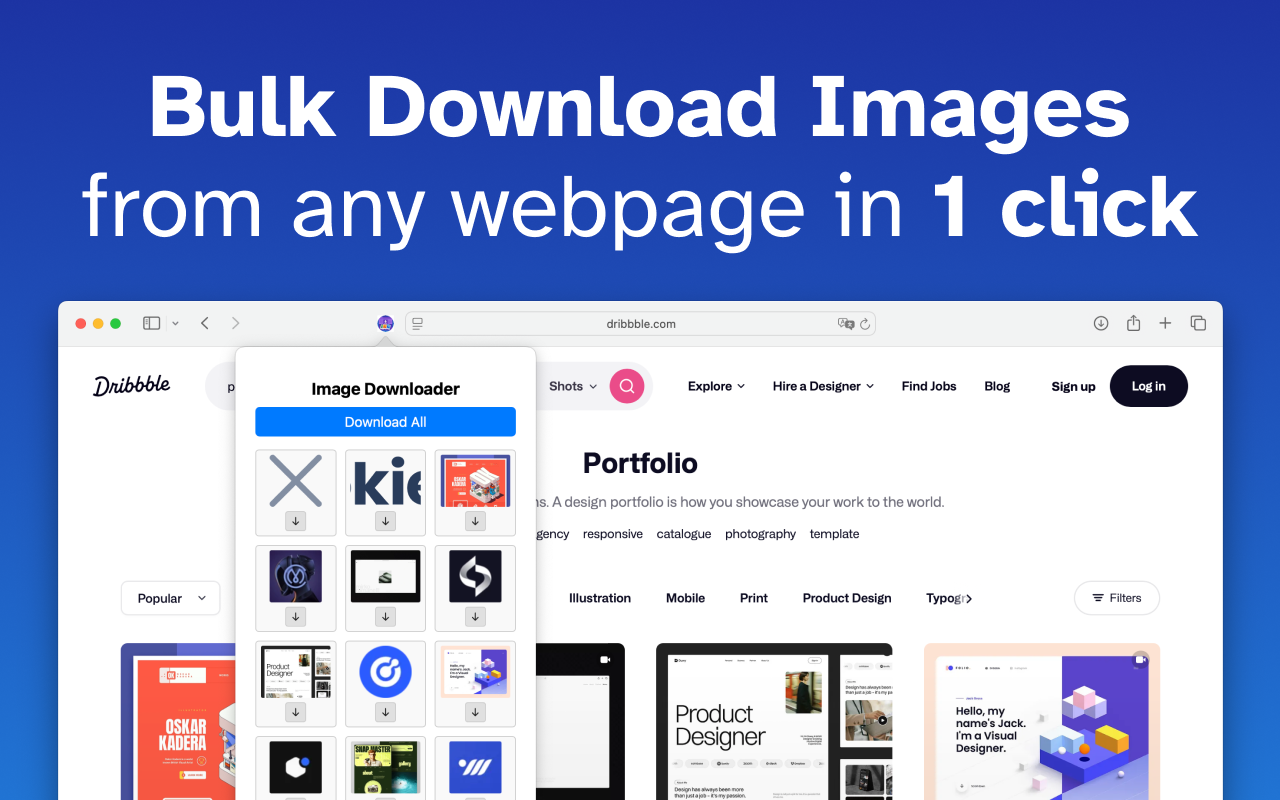Image resolution: width=1280 pixels, height=800 pixels.
Task: Open the sidebar options chevron in Safari
Action: coord(176,323)
